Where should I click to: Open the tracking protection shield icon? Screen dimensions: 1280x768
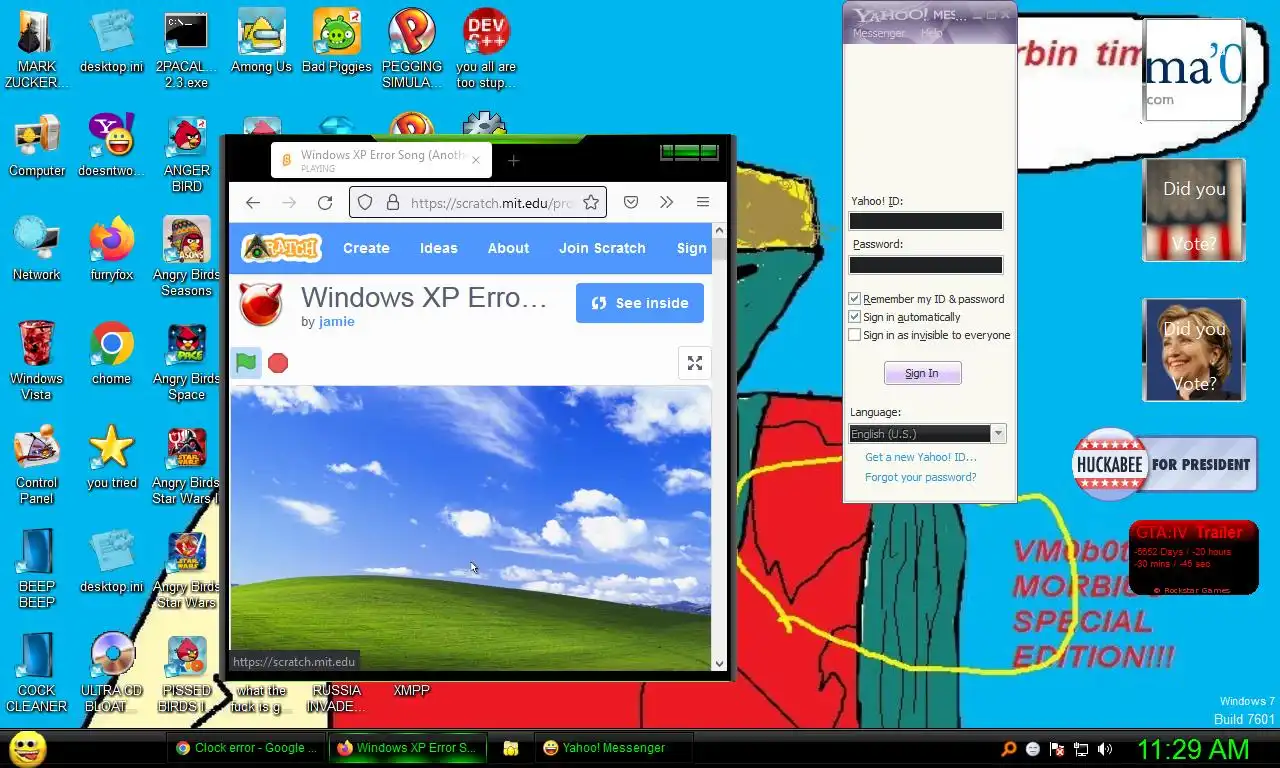[365, 202]
